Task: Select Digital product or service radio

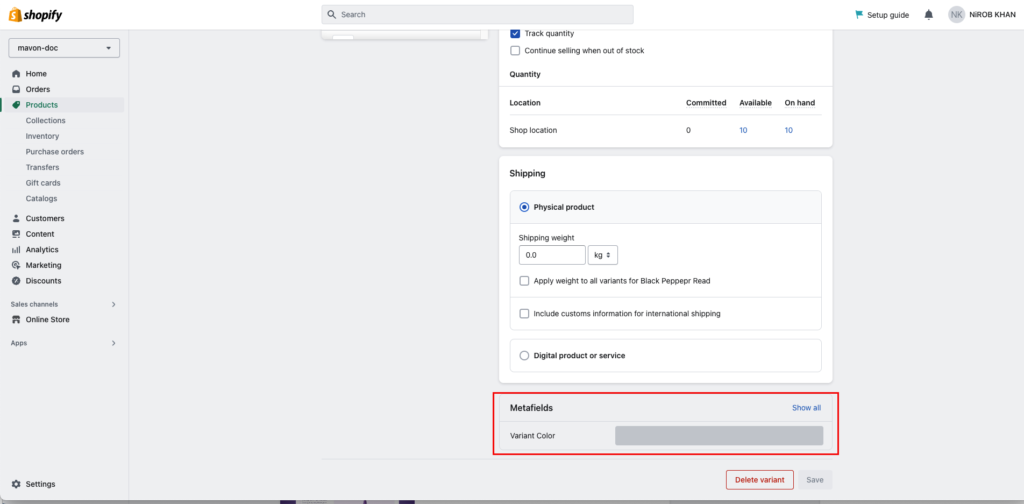Action: click(524, 356)
